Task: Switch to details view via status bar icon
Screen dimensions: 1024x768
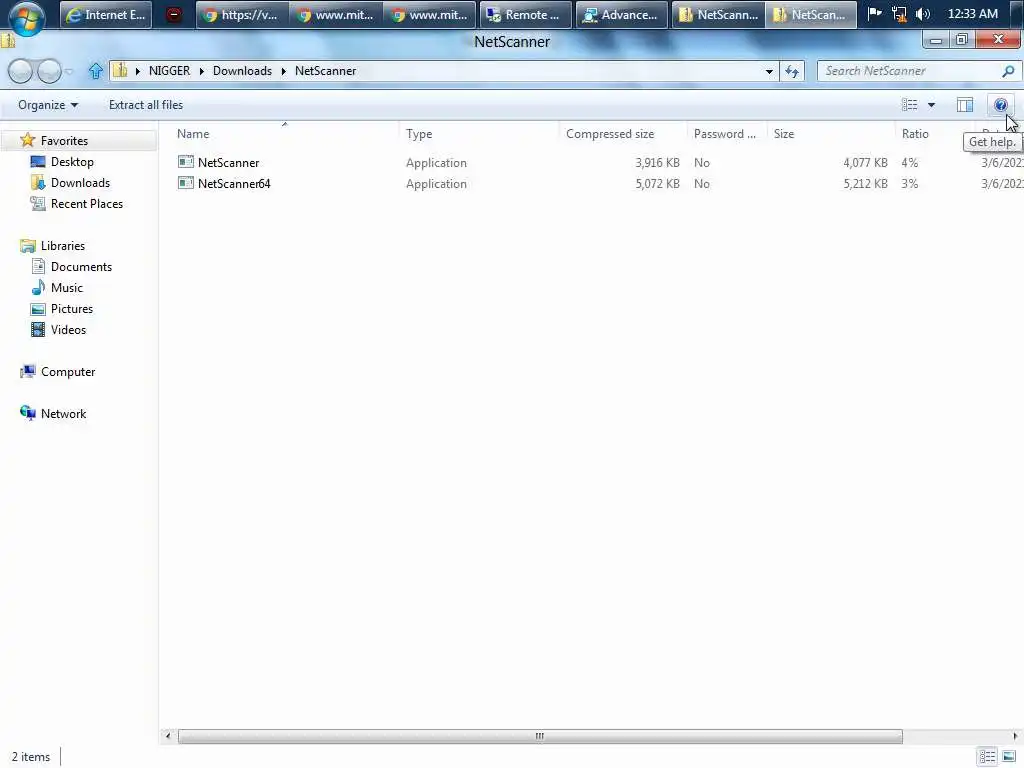Action: coord(987,757)
